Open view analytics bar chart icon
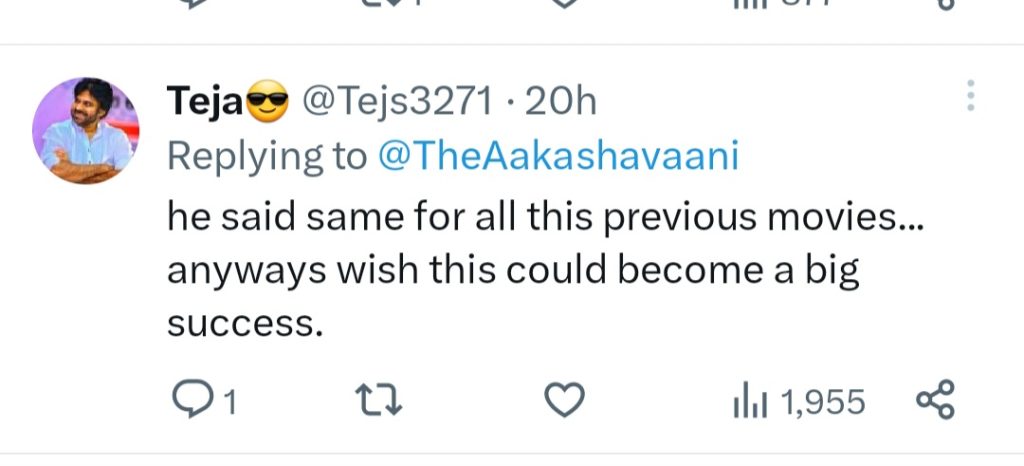Image resolution: width=1024 pixels, height=466 pixels. (x=750, y=402)
